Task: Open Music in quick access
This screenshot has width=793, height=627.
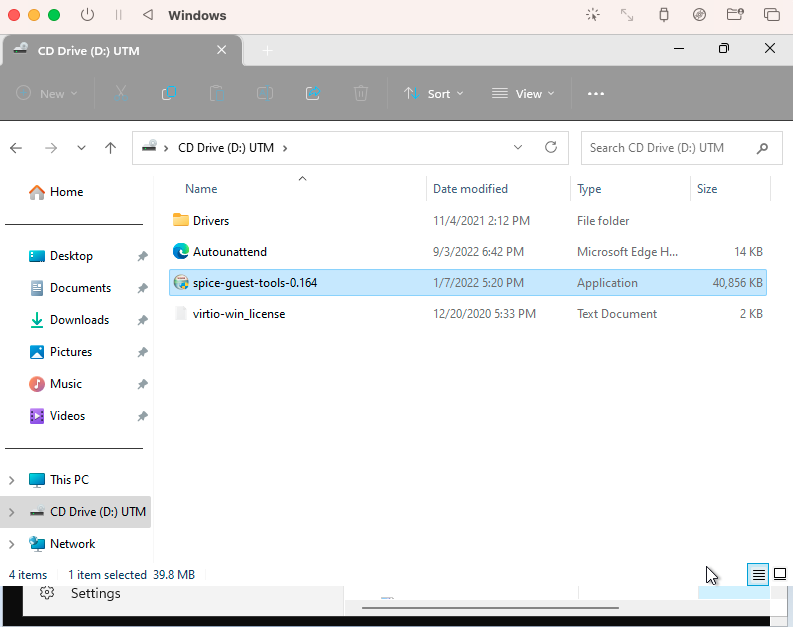Action: point(56,384)
